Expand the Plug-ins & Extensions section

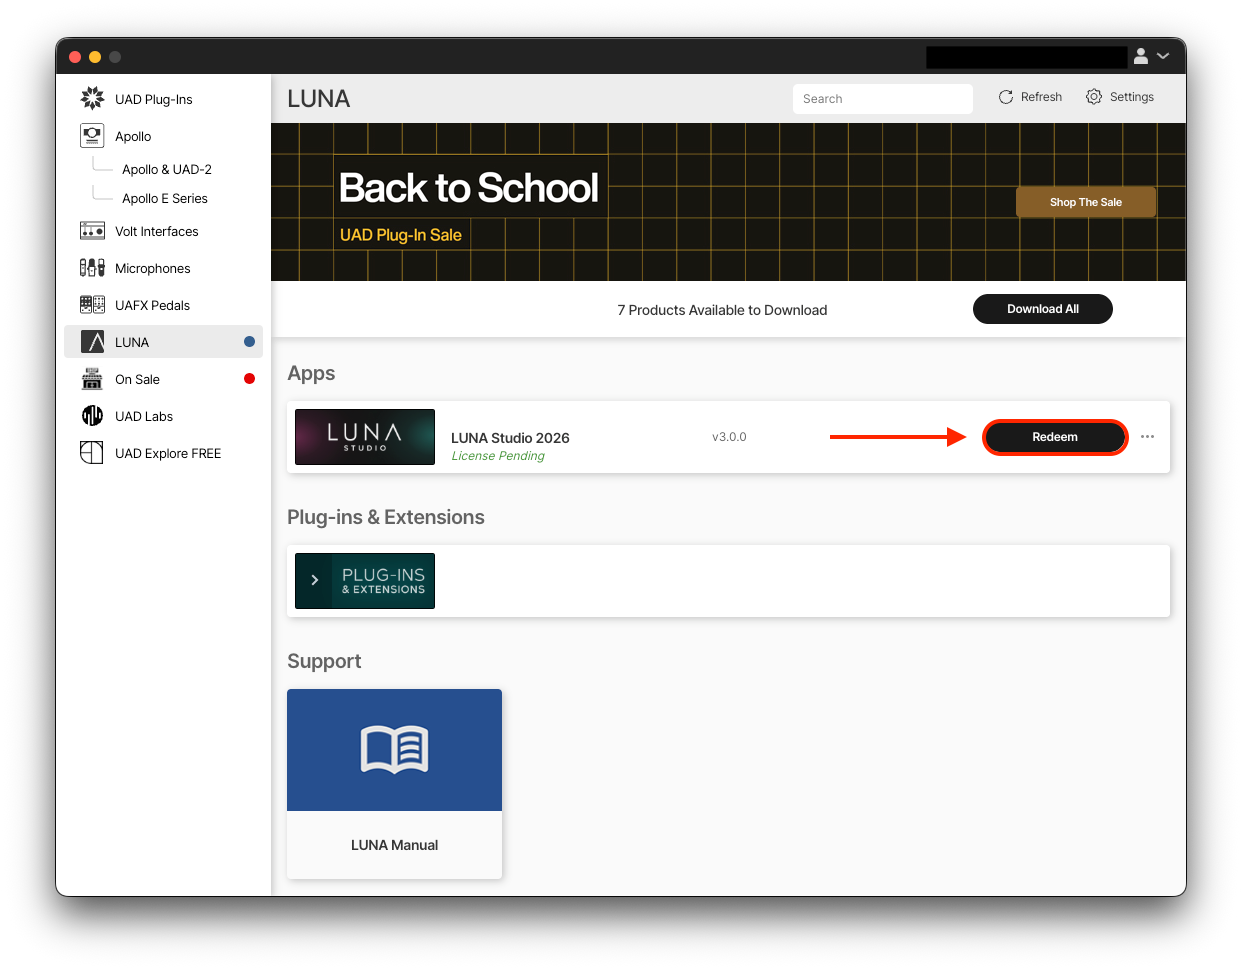[315, 580]
